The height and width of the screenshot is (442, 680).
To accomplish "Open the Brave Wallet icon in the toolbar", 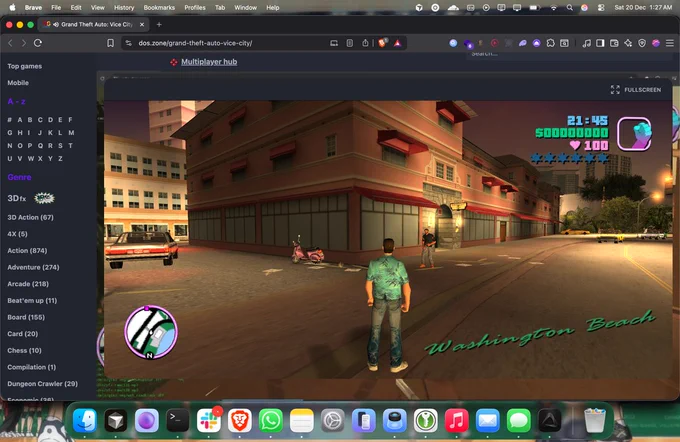I will pos(614,43).
